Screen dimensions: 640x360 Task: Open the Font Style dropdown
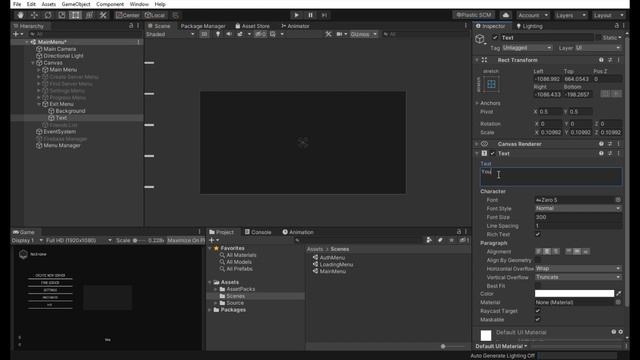click(578, 208)
